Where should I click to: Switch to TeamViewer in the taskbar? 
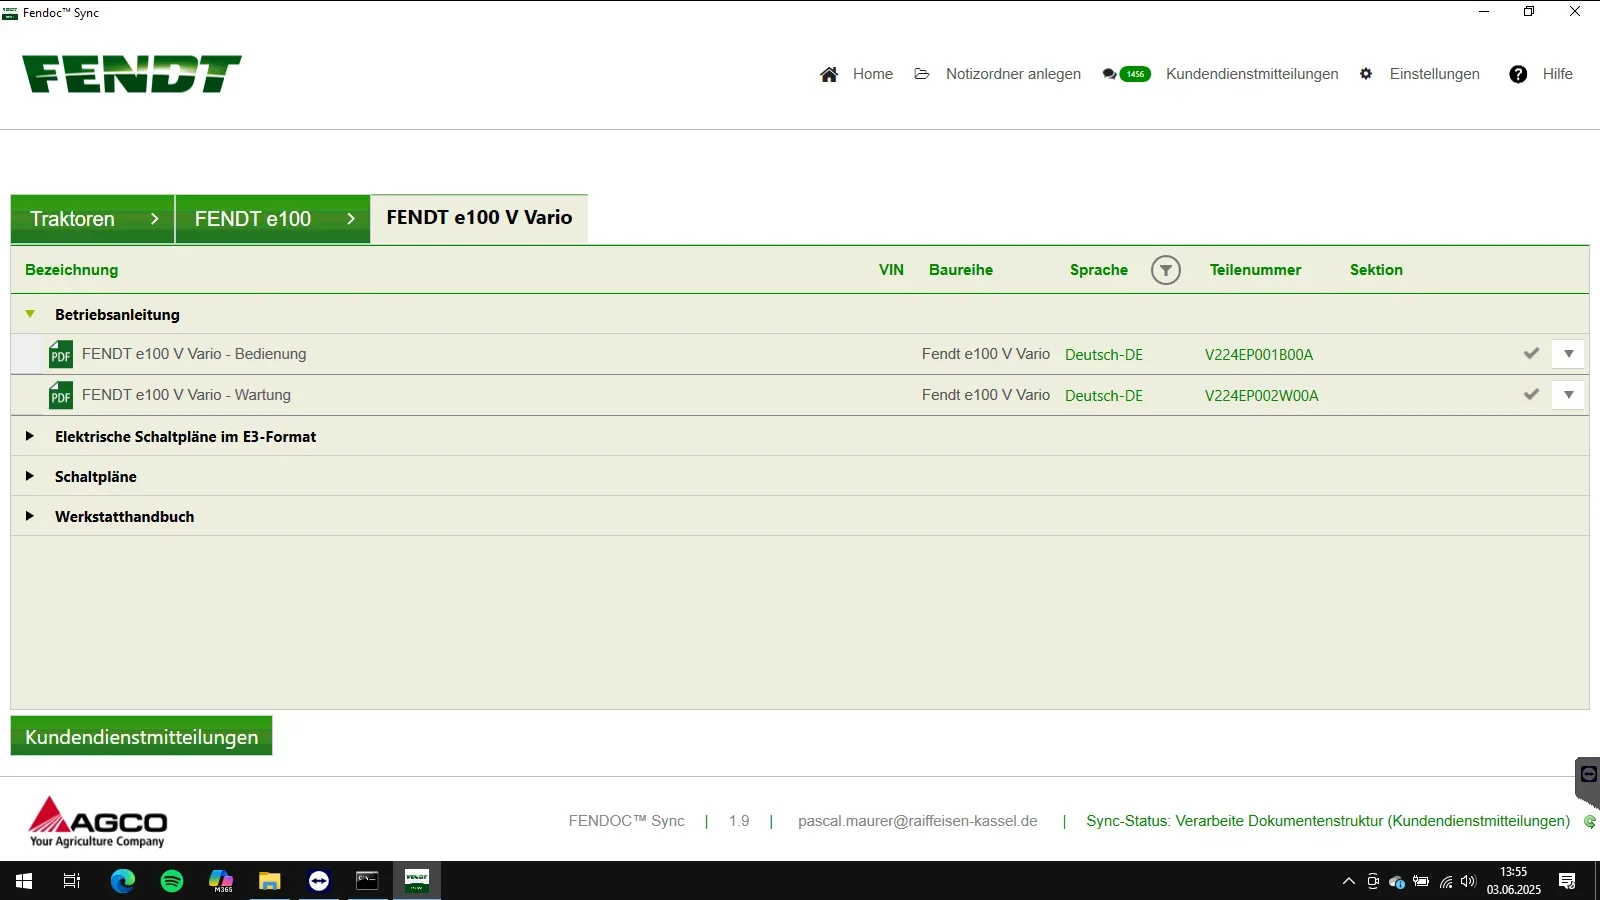tap(319, 881)
